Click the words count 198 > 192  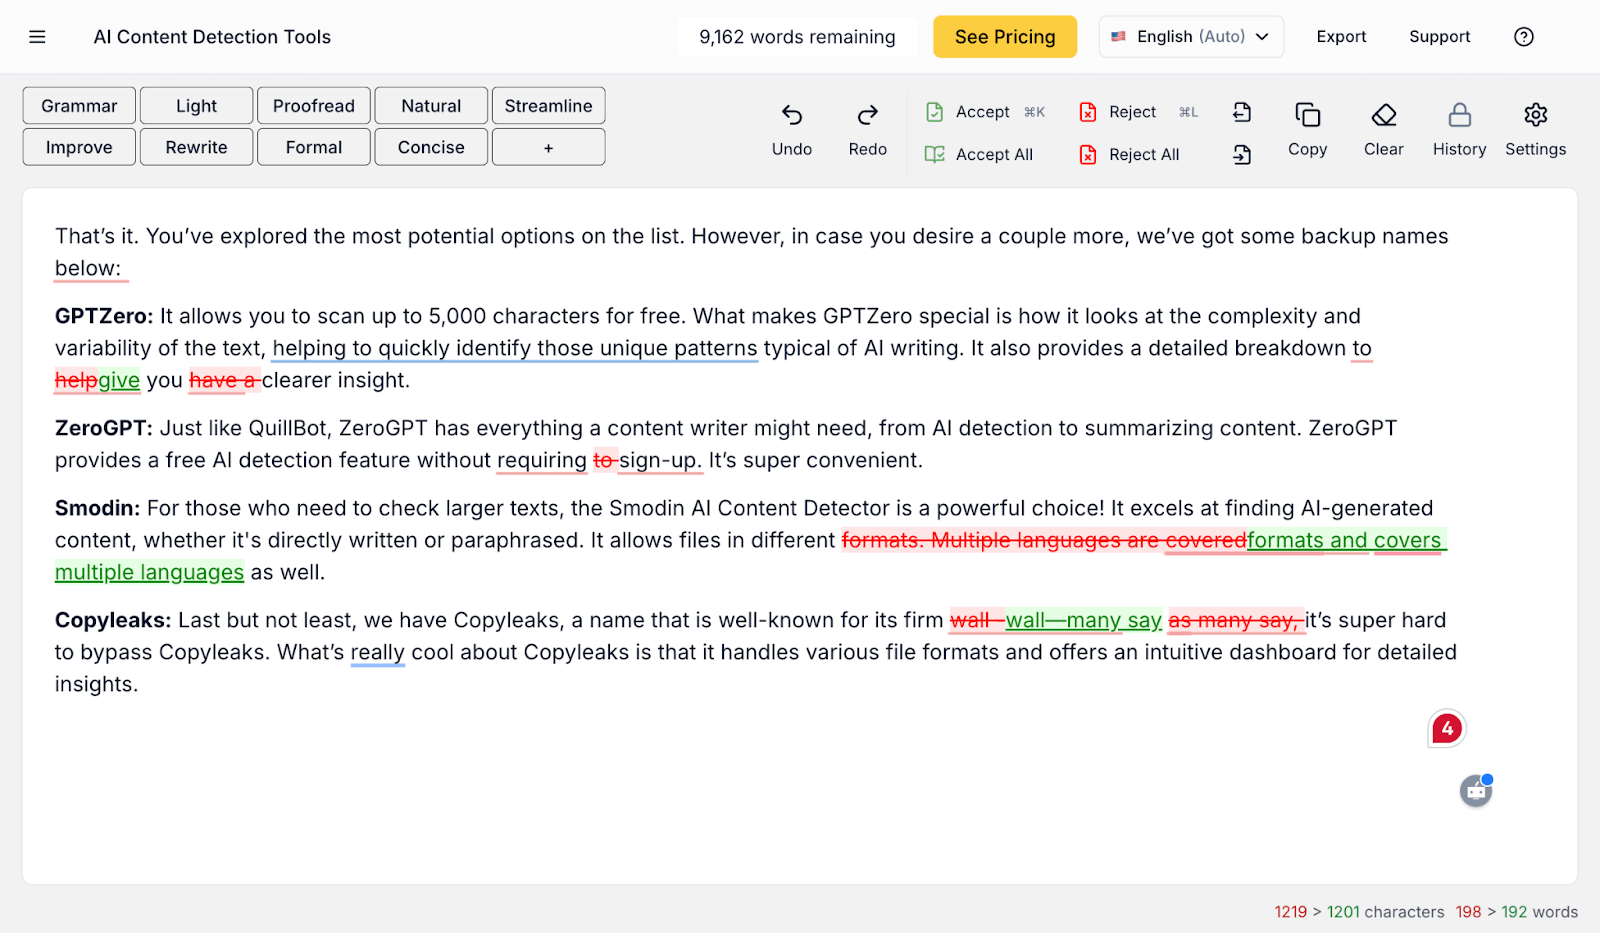coord(1516,912)
